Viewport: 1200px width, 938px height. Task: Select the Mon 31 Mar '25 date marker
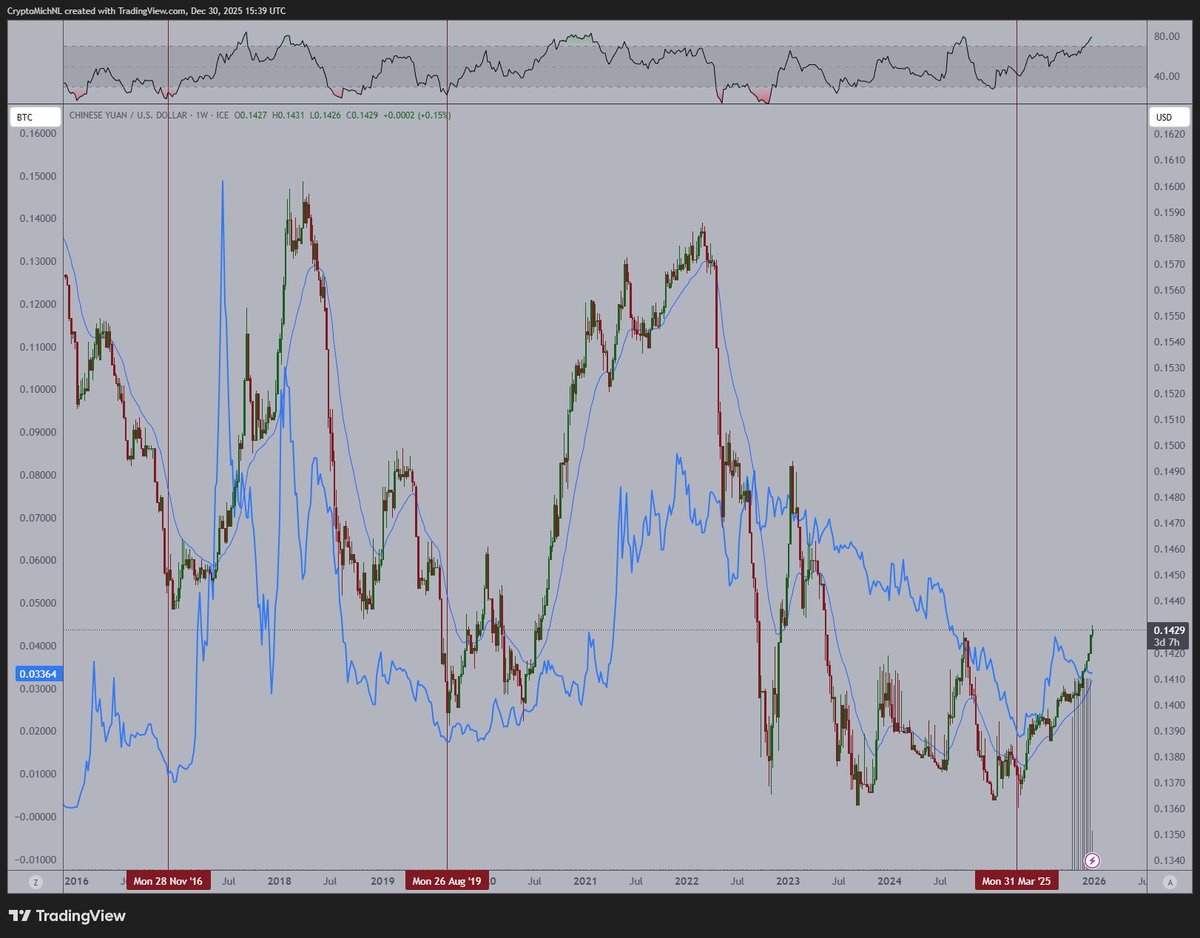[x=1017, y=882]
